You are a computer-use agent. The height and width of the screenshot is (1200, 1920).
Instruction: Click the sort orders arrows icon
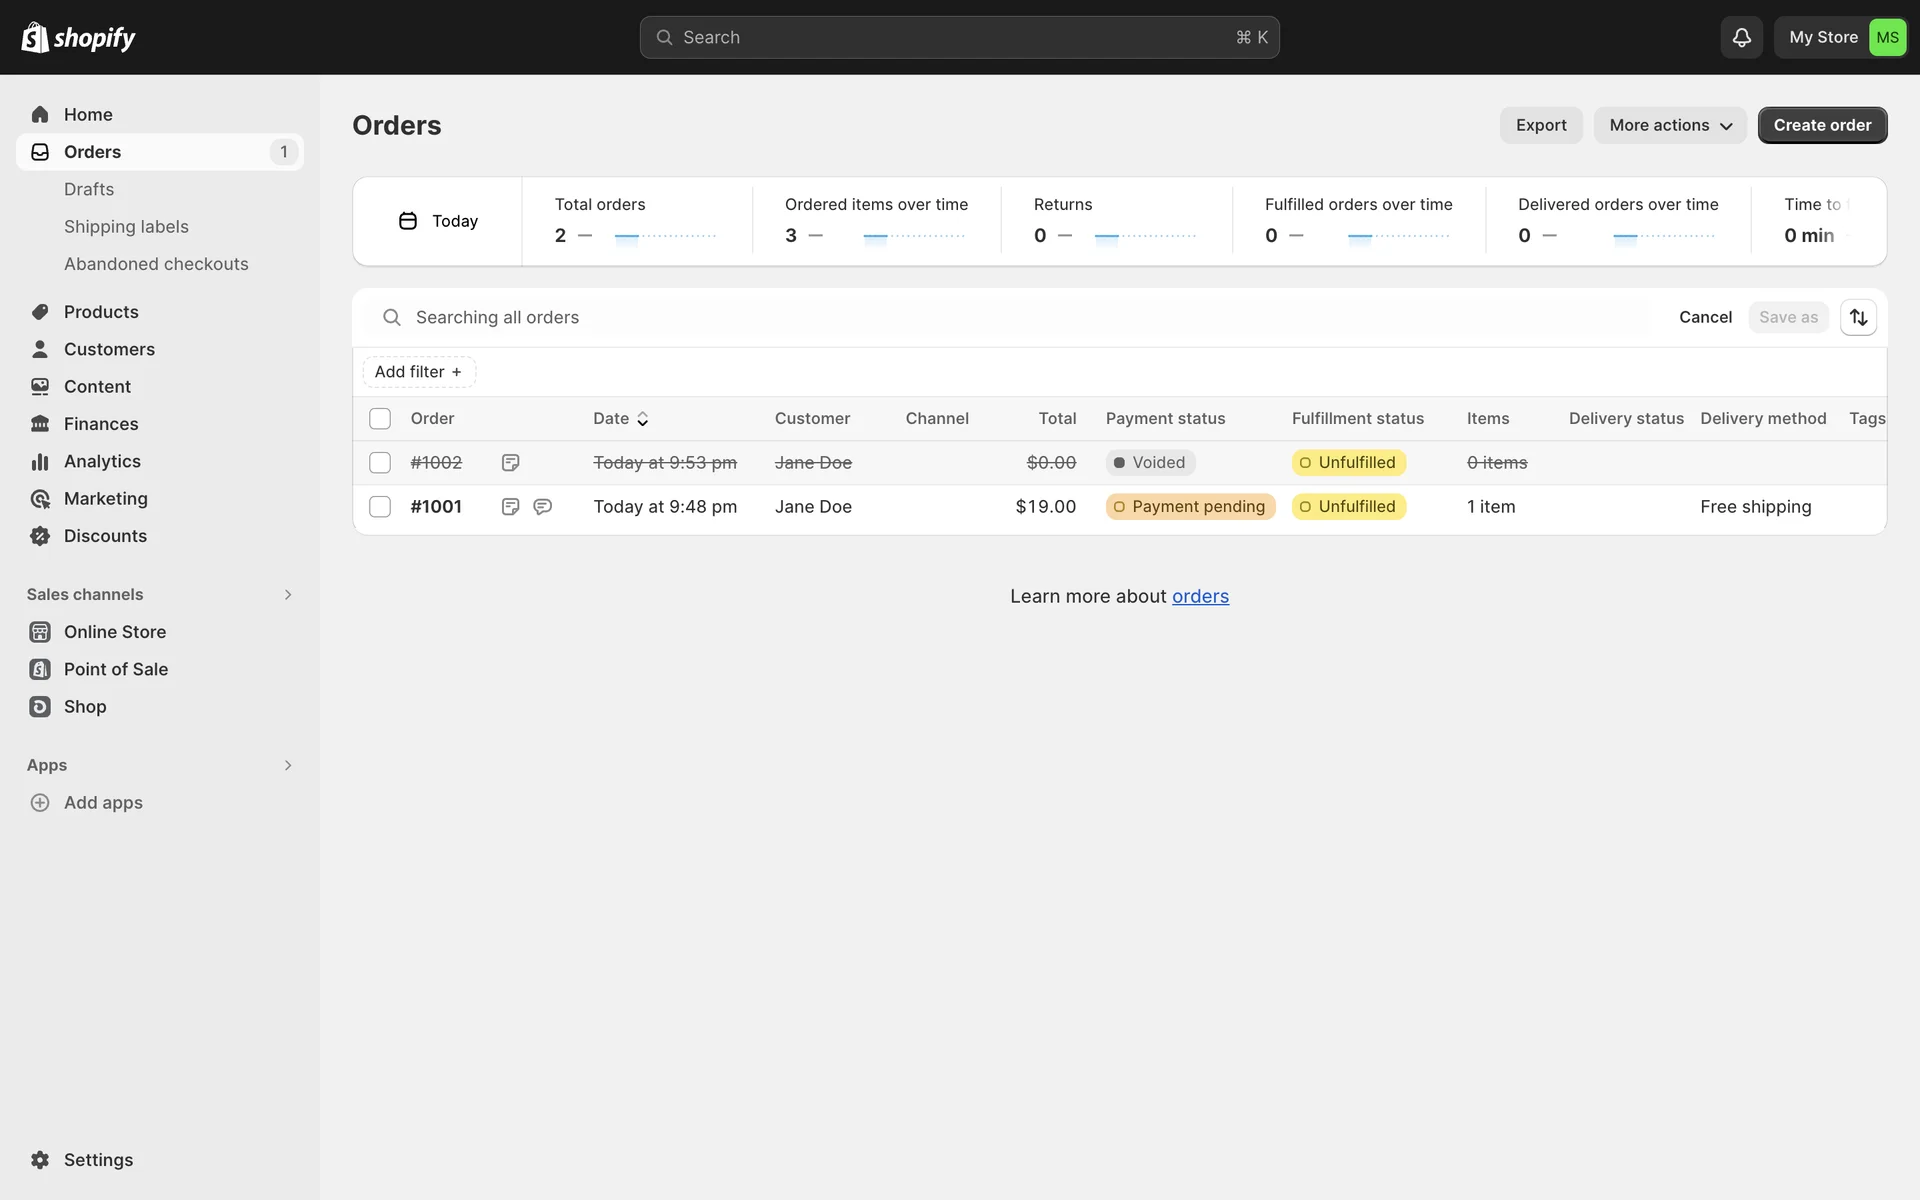[1858, 317]
